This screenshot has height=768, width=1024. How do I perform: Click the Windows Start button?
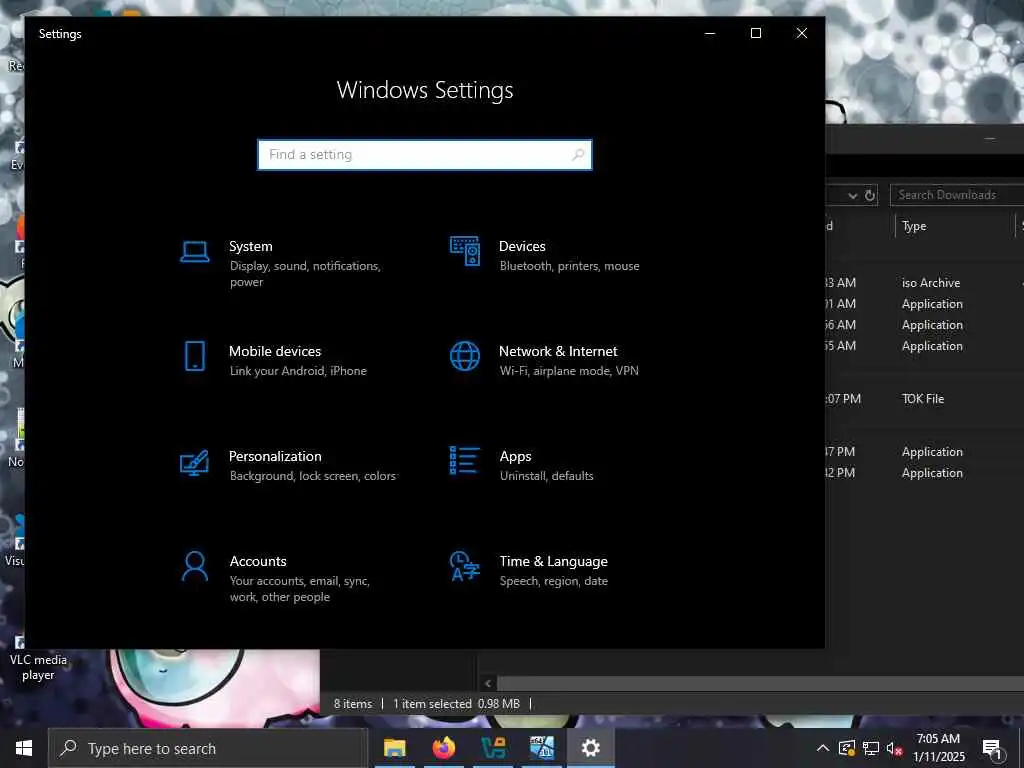(24, 748)
